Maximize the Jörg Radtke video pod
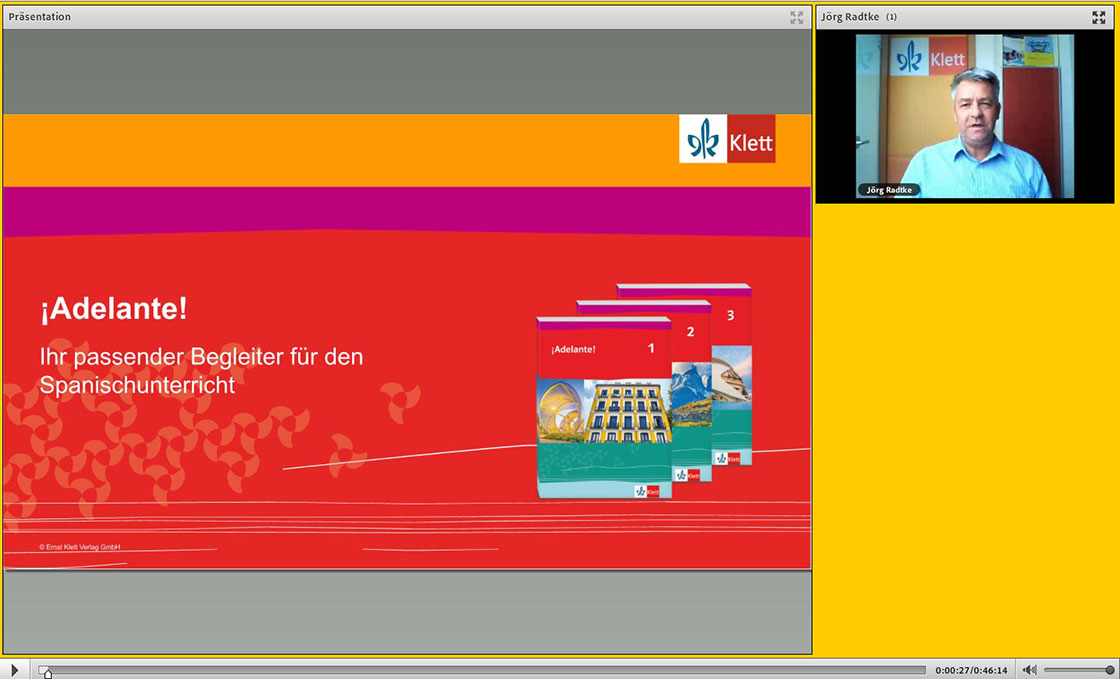The image size is (1120, 679). [x=1099, y=17]
